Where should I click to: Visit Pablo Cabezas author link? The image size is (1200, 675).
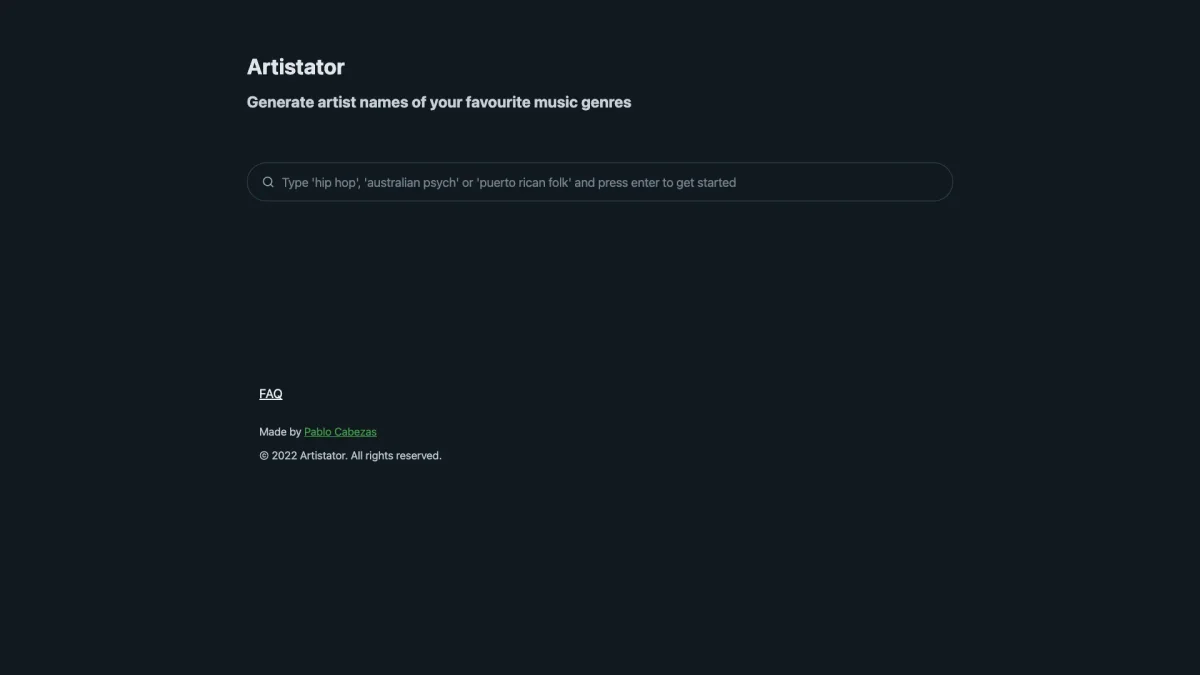tap(340, 432)
